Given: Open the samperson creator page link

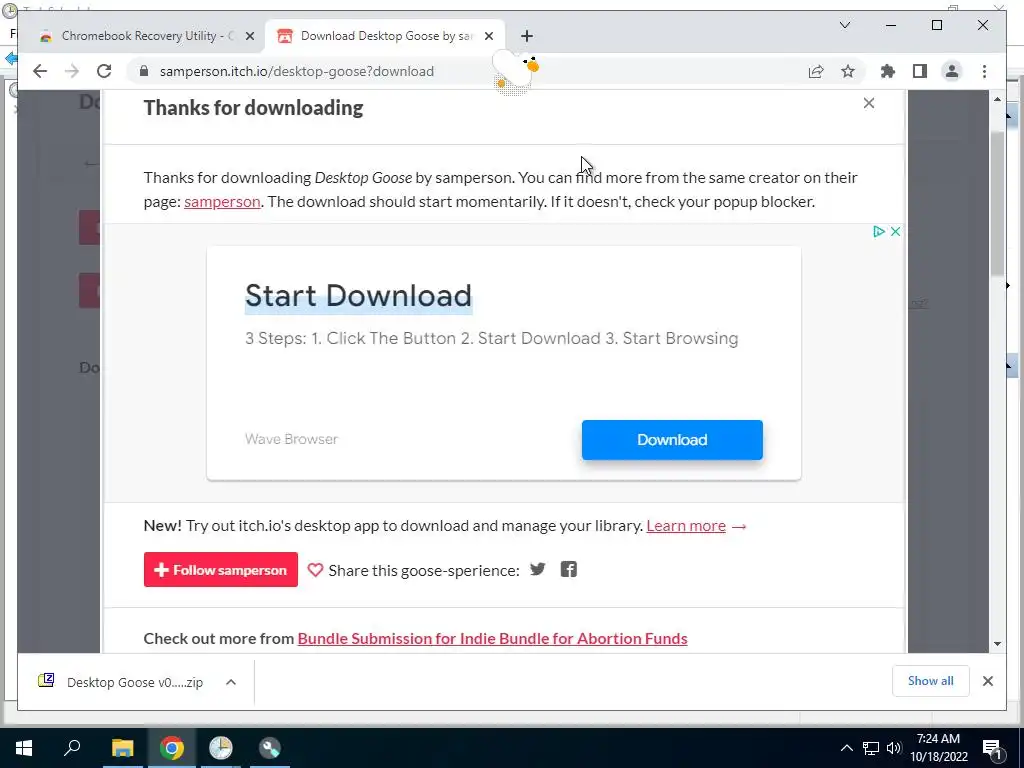Looking at the screenshot, I should [x=222, y=202].
